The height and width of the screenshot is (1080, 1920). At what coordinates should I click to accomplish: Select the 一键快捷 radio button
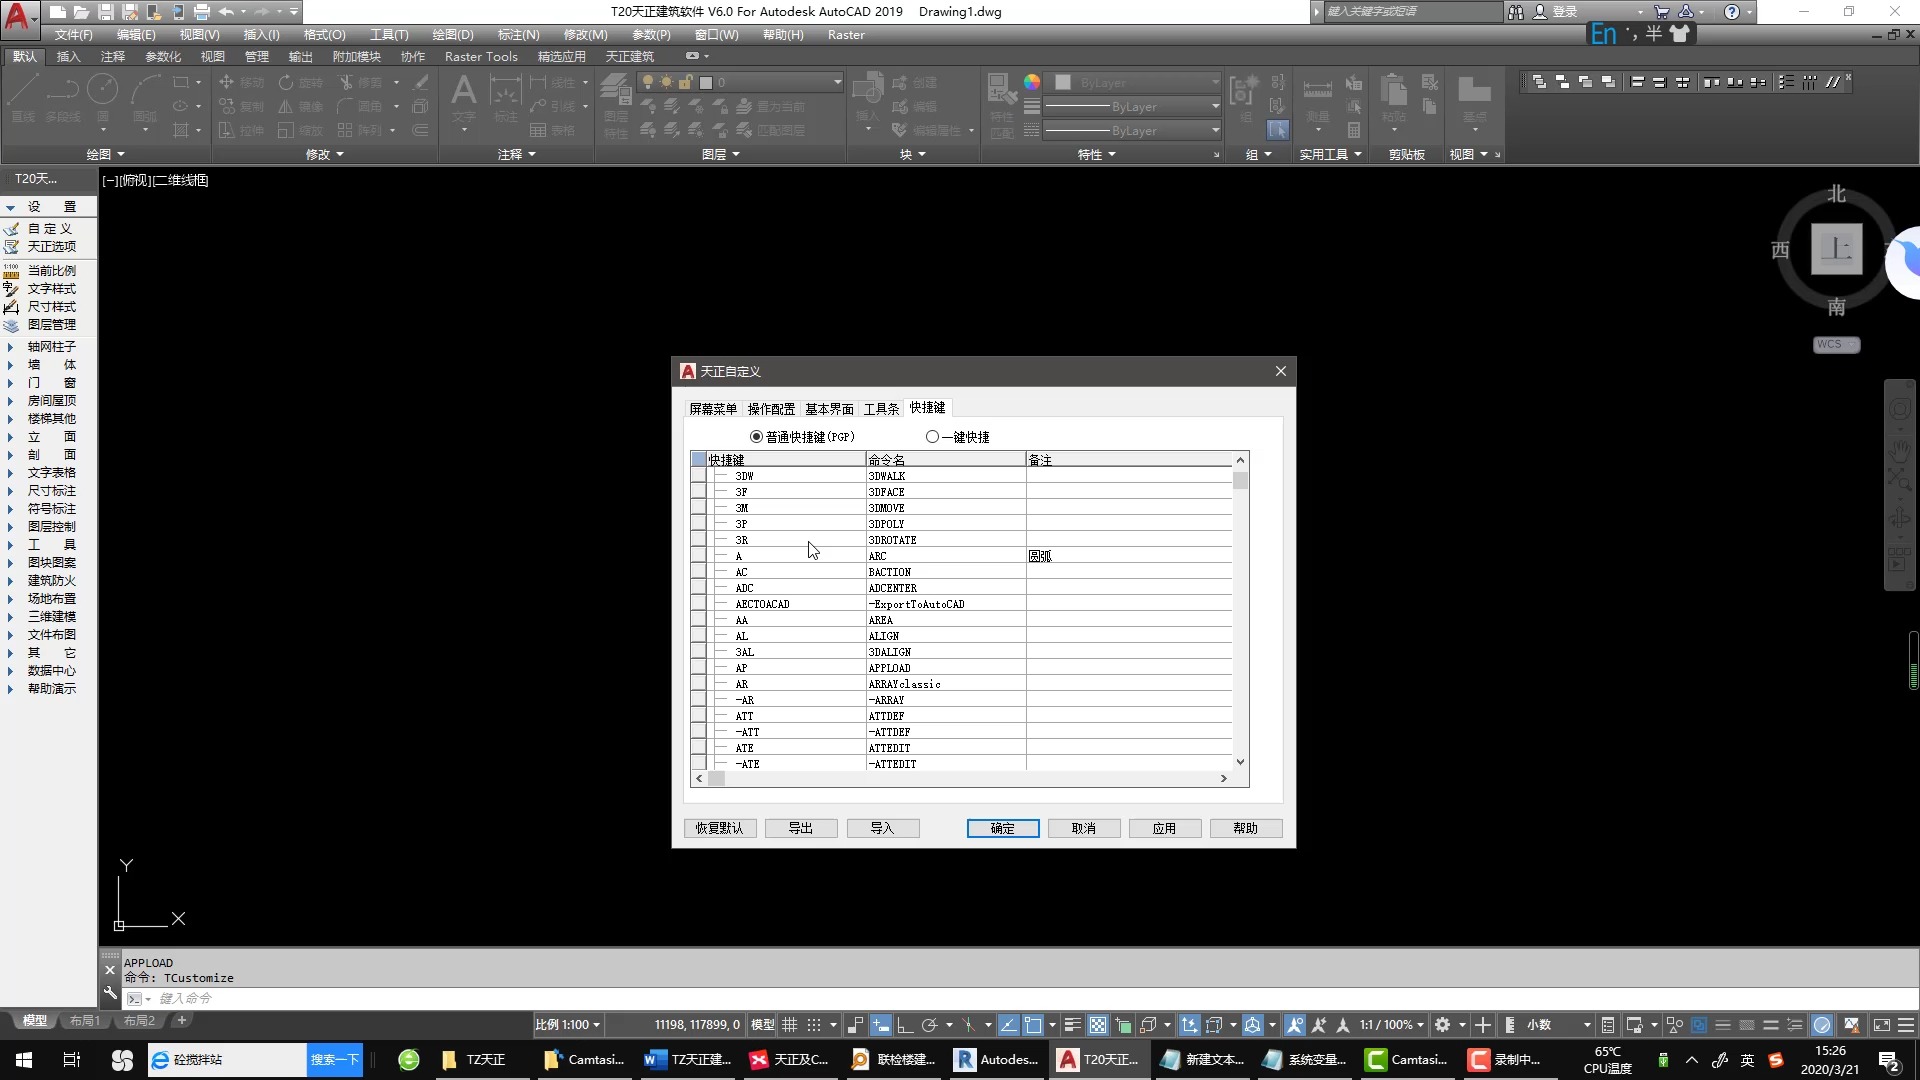932,437
